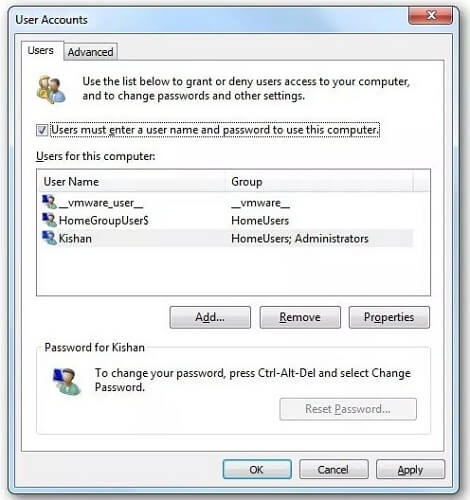470x500 pixels.
Task: Switch to the Advanced tab
Action: pyautogui.click(x=90, y=52)
